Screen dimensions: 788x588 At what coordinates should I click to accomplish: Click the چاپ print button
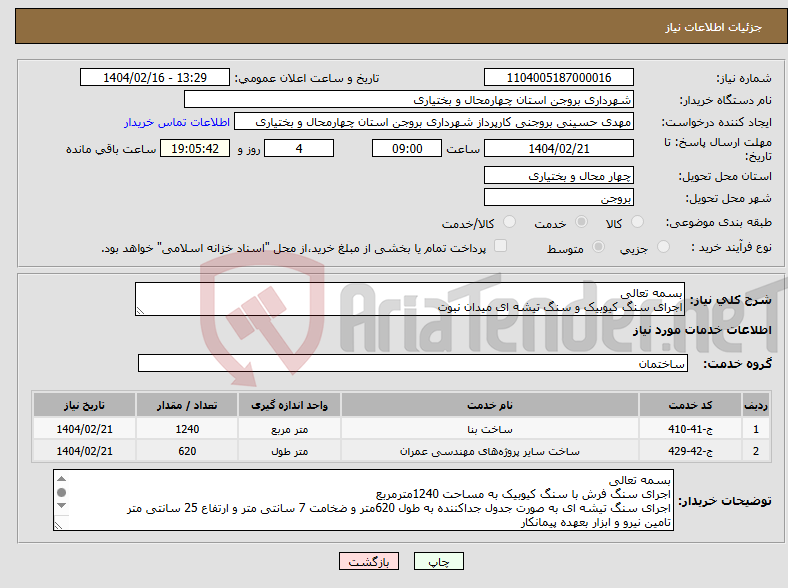439,561
